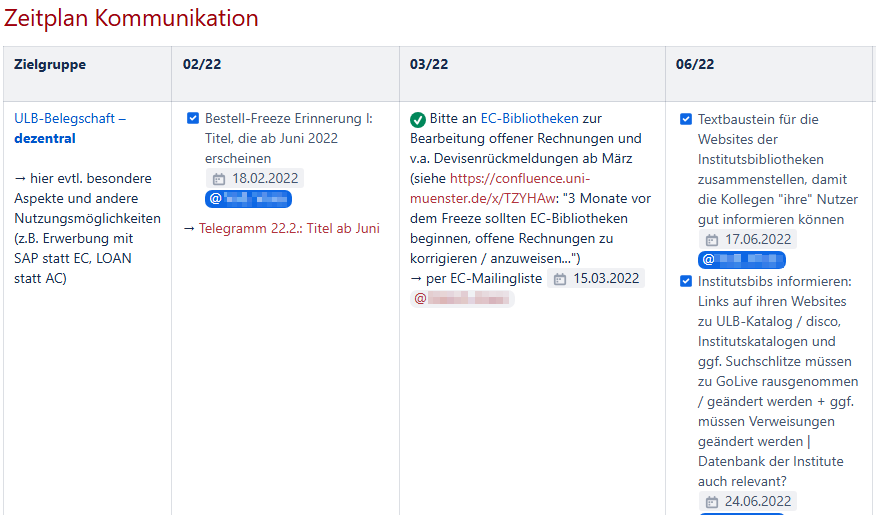Click blurred user mention below 15.03.2022
876x515 pixels.
tap(462, 298)
